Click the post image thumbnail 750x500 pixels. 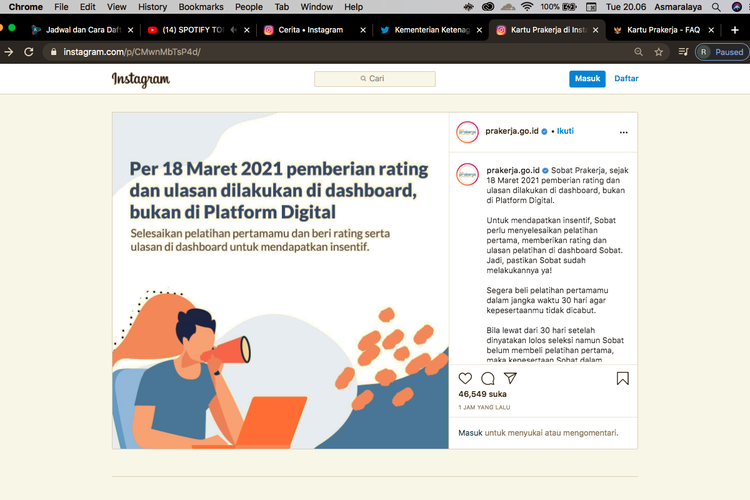coord(280,280)
